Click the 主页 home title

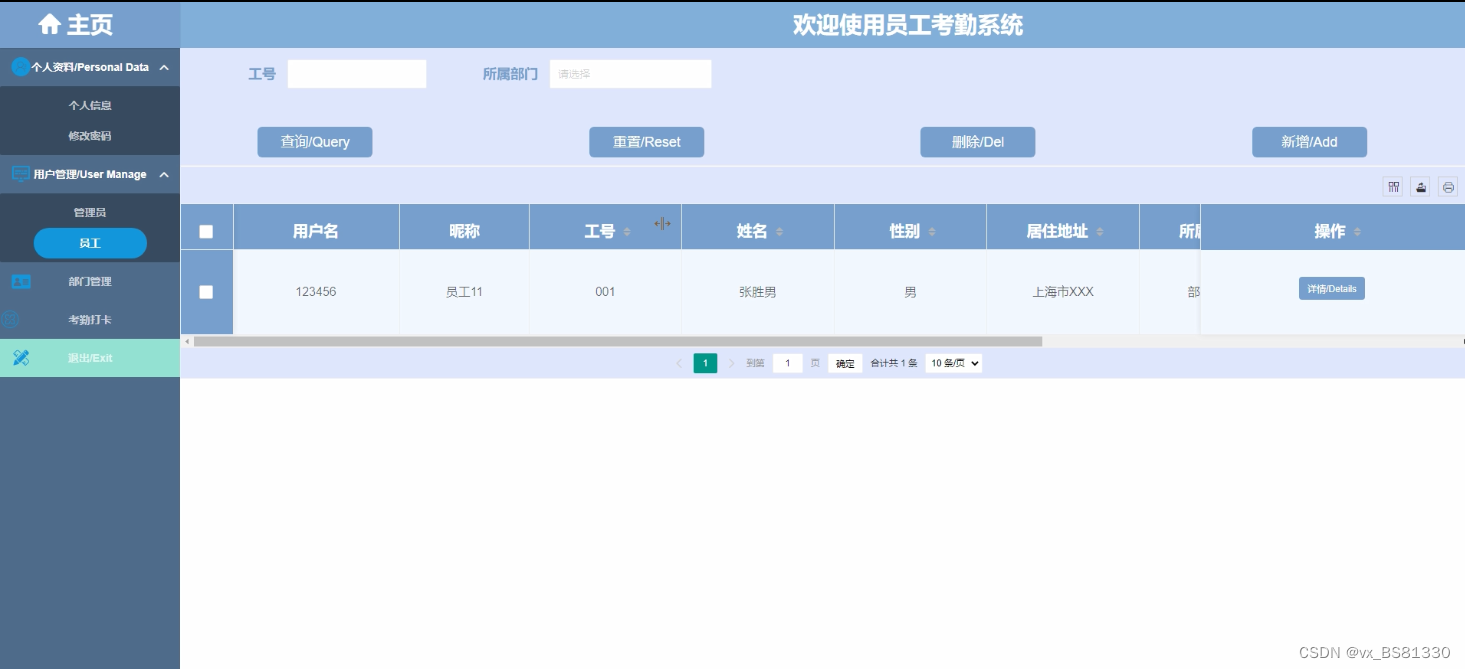pyautogui.click(x=90, y=24)
